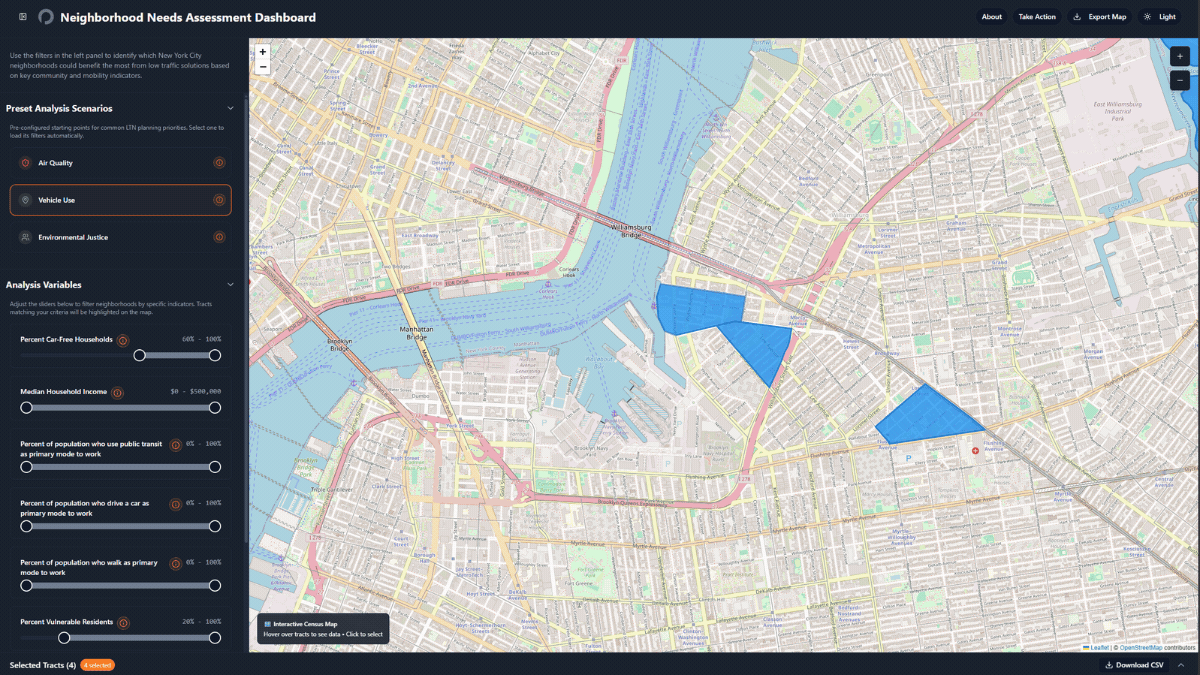Click Car-Free Households minimum slider handle
Image resolution: width=1200 pixels, height=675 pixels.
click(140, 355)
